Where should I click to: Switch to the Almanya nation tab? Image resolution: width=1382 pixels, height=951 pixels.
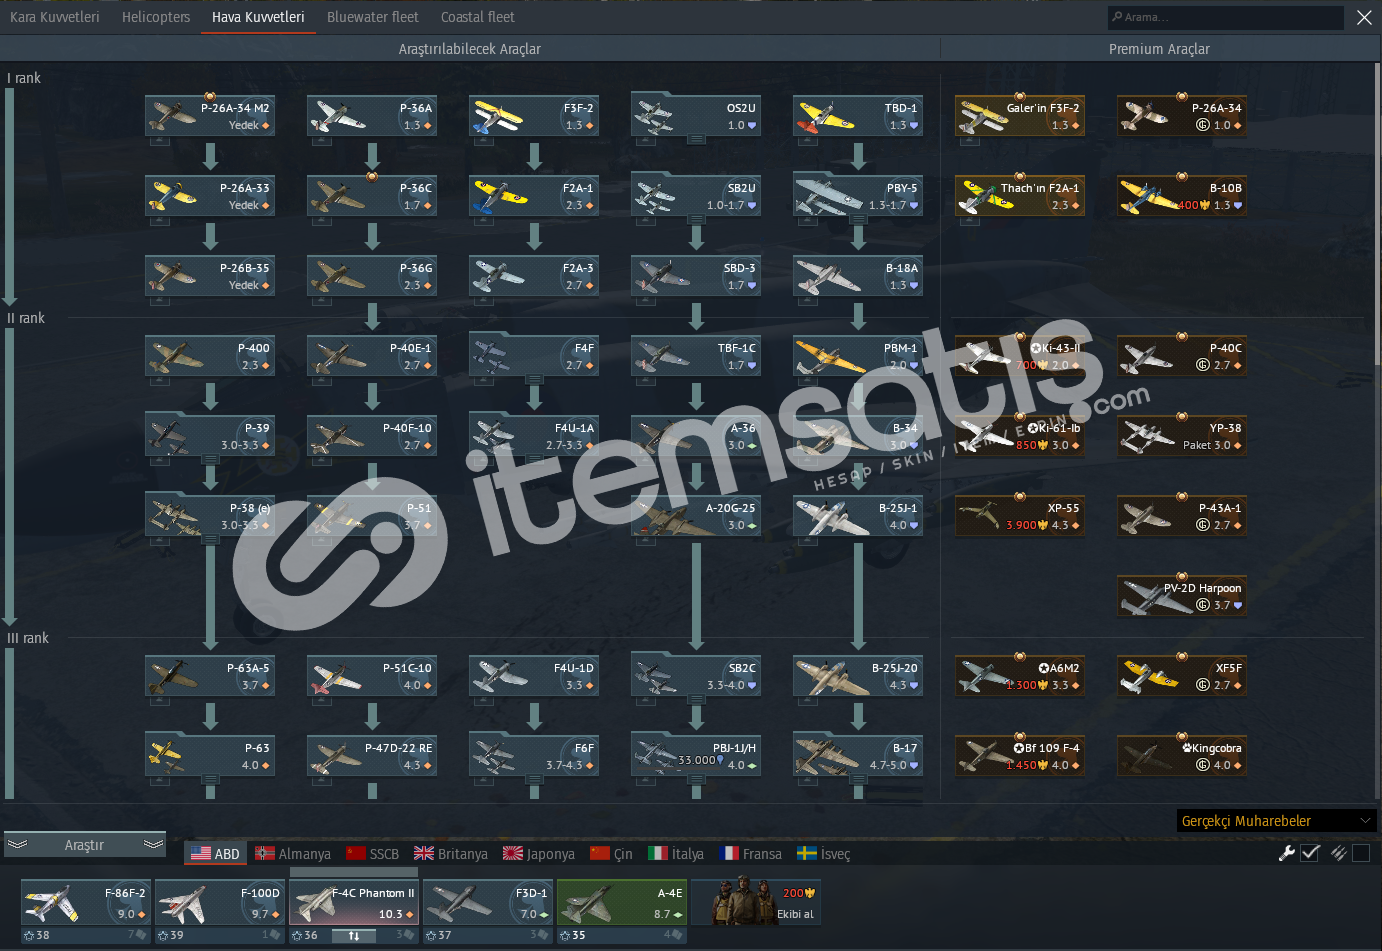(x=293, y=854)
